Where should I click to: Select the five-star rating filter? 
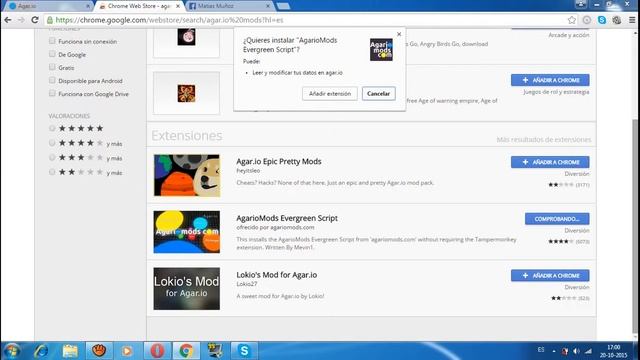(x=52, y=128)
